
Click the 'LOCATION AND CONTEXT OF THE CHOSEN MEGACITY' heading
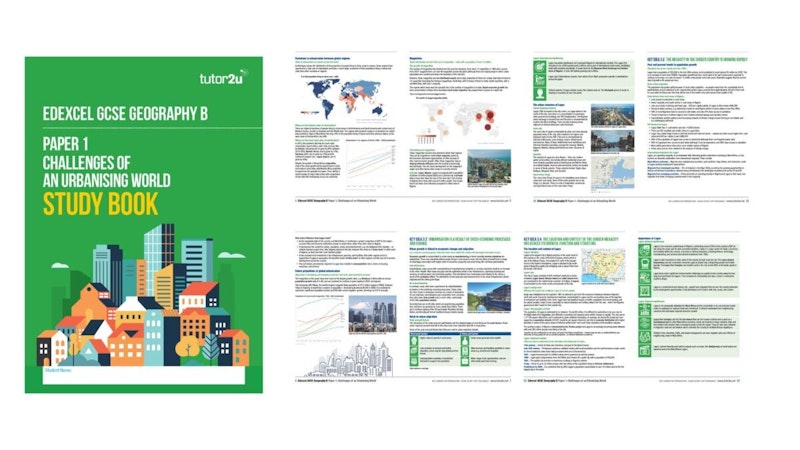pos(571,241)
